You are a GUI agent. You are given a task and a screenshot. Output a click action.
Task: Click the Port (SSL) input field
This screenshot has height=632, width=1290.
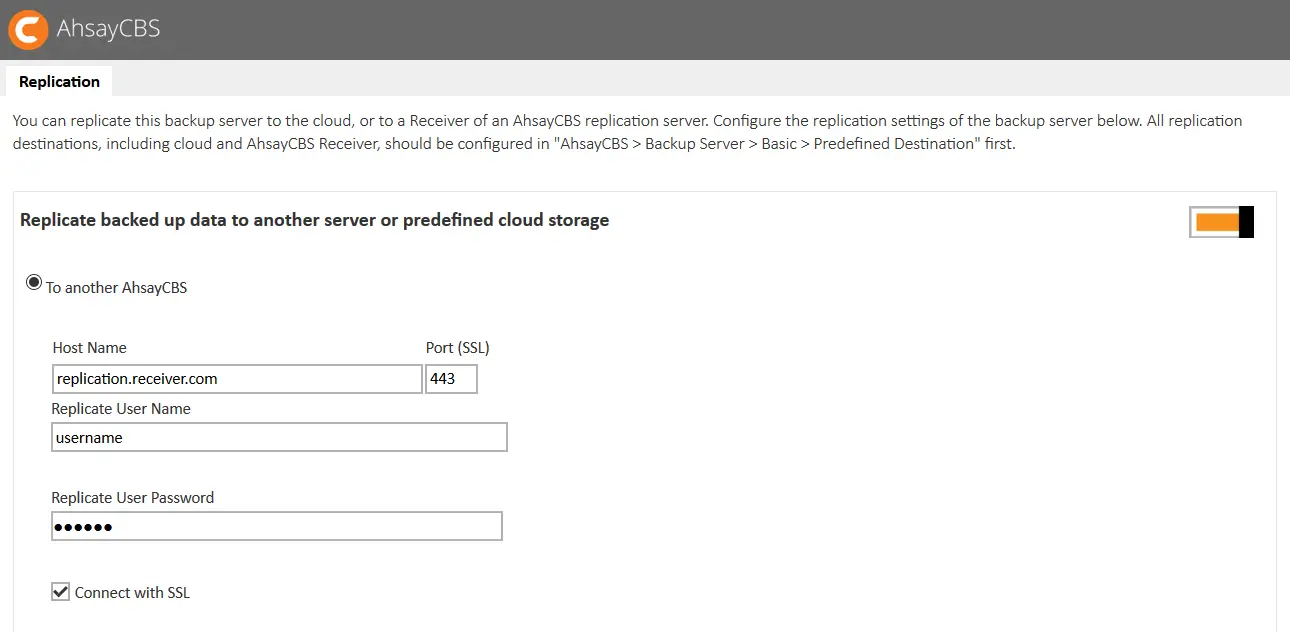tap(451, 378)
